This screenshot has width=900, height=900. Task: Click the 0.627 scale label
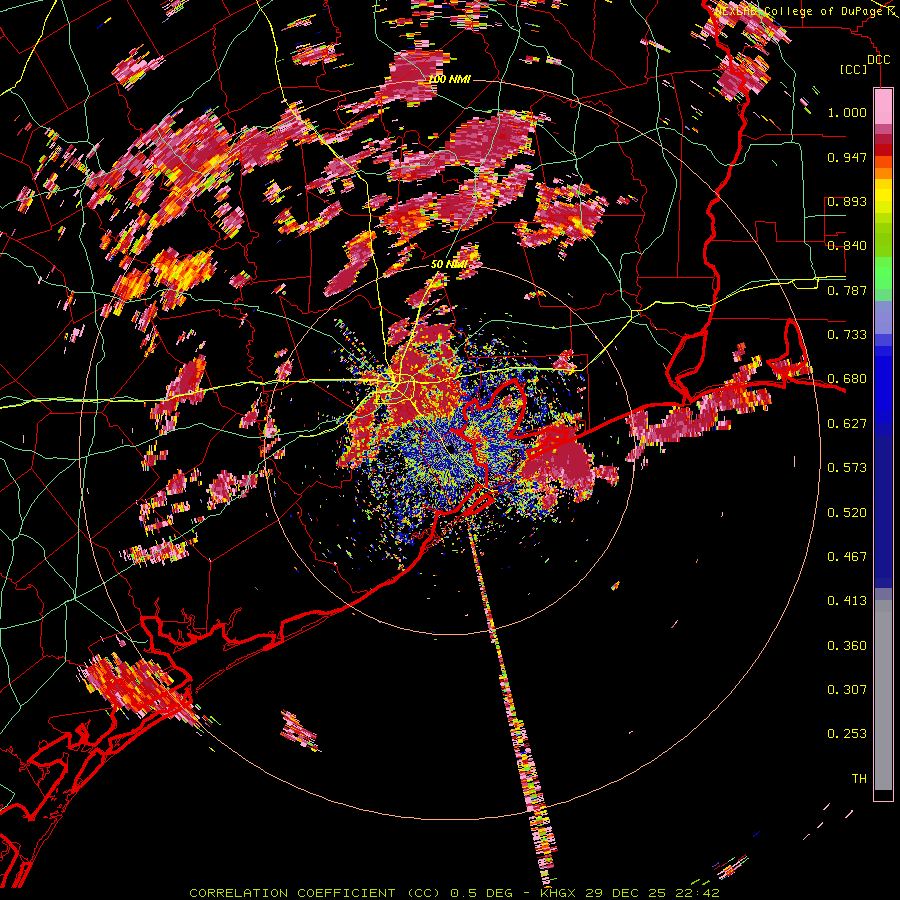coord(847,423)
